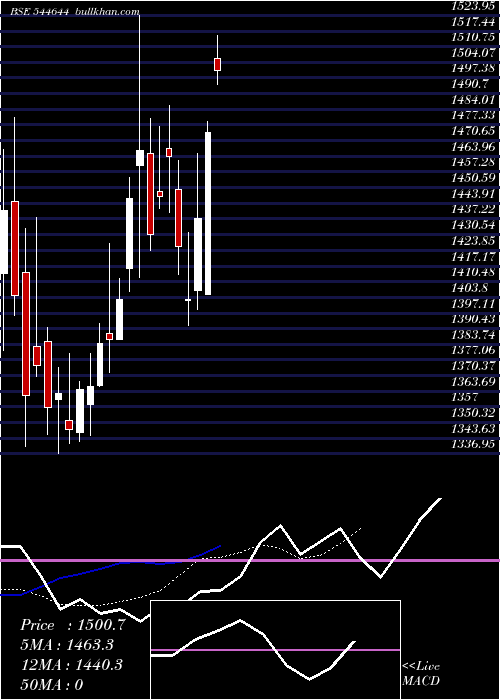Pick the 1437.22 axis value

click(473, 209)
